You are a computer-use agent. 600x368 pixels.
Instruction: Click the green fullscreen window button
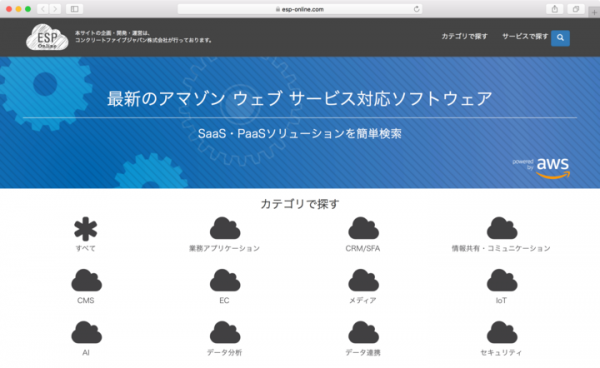tap(28, 9)
